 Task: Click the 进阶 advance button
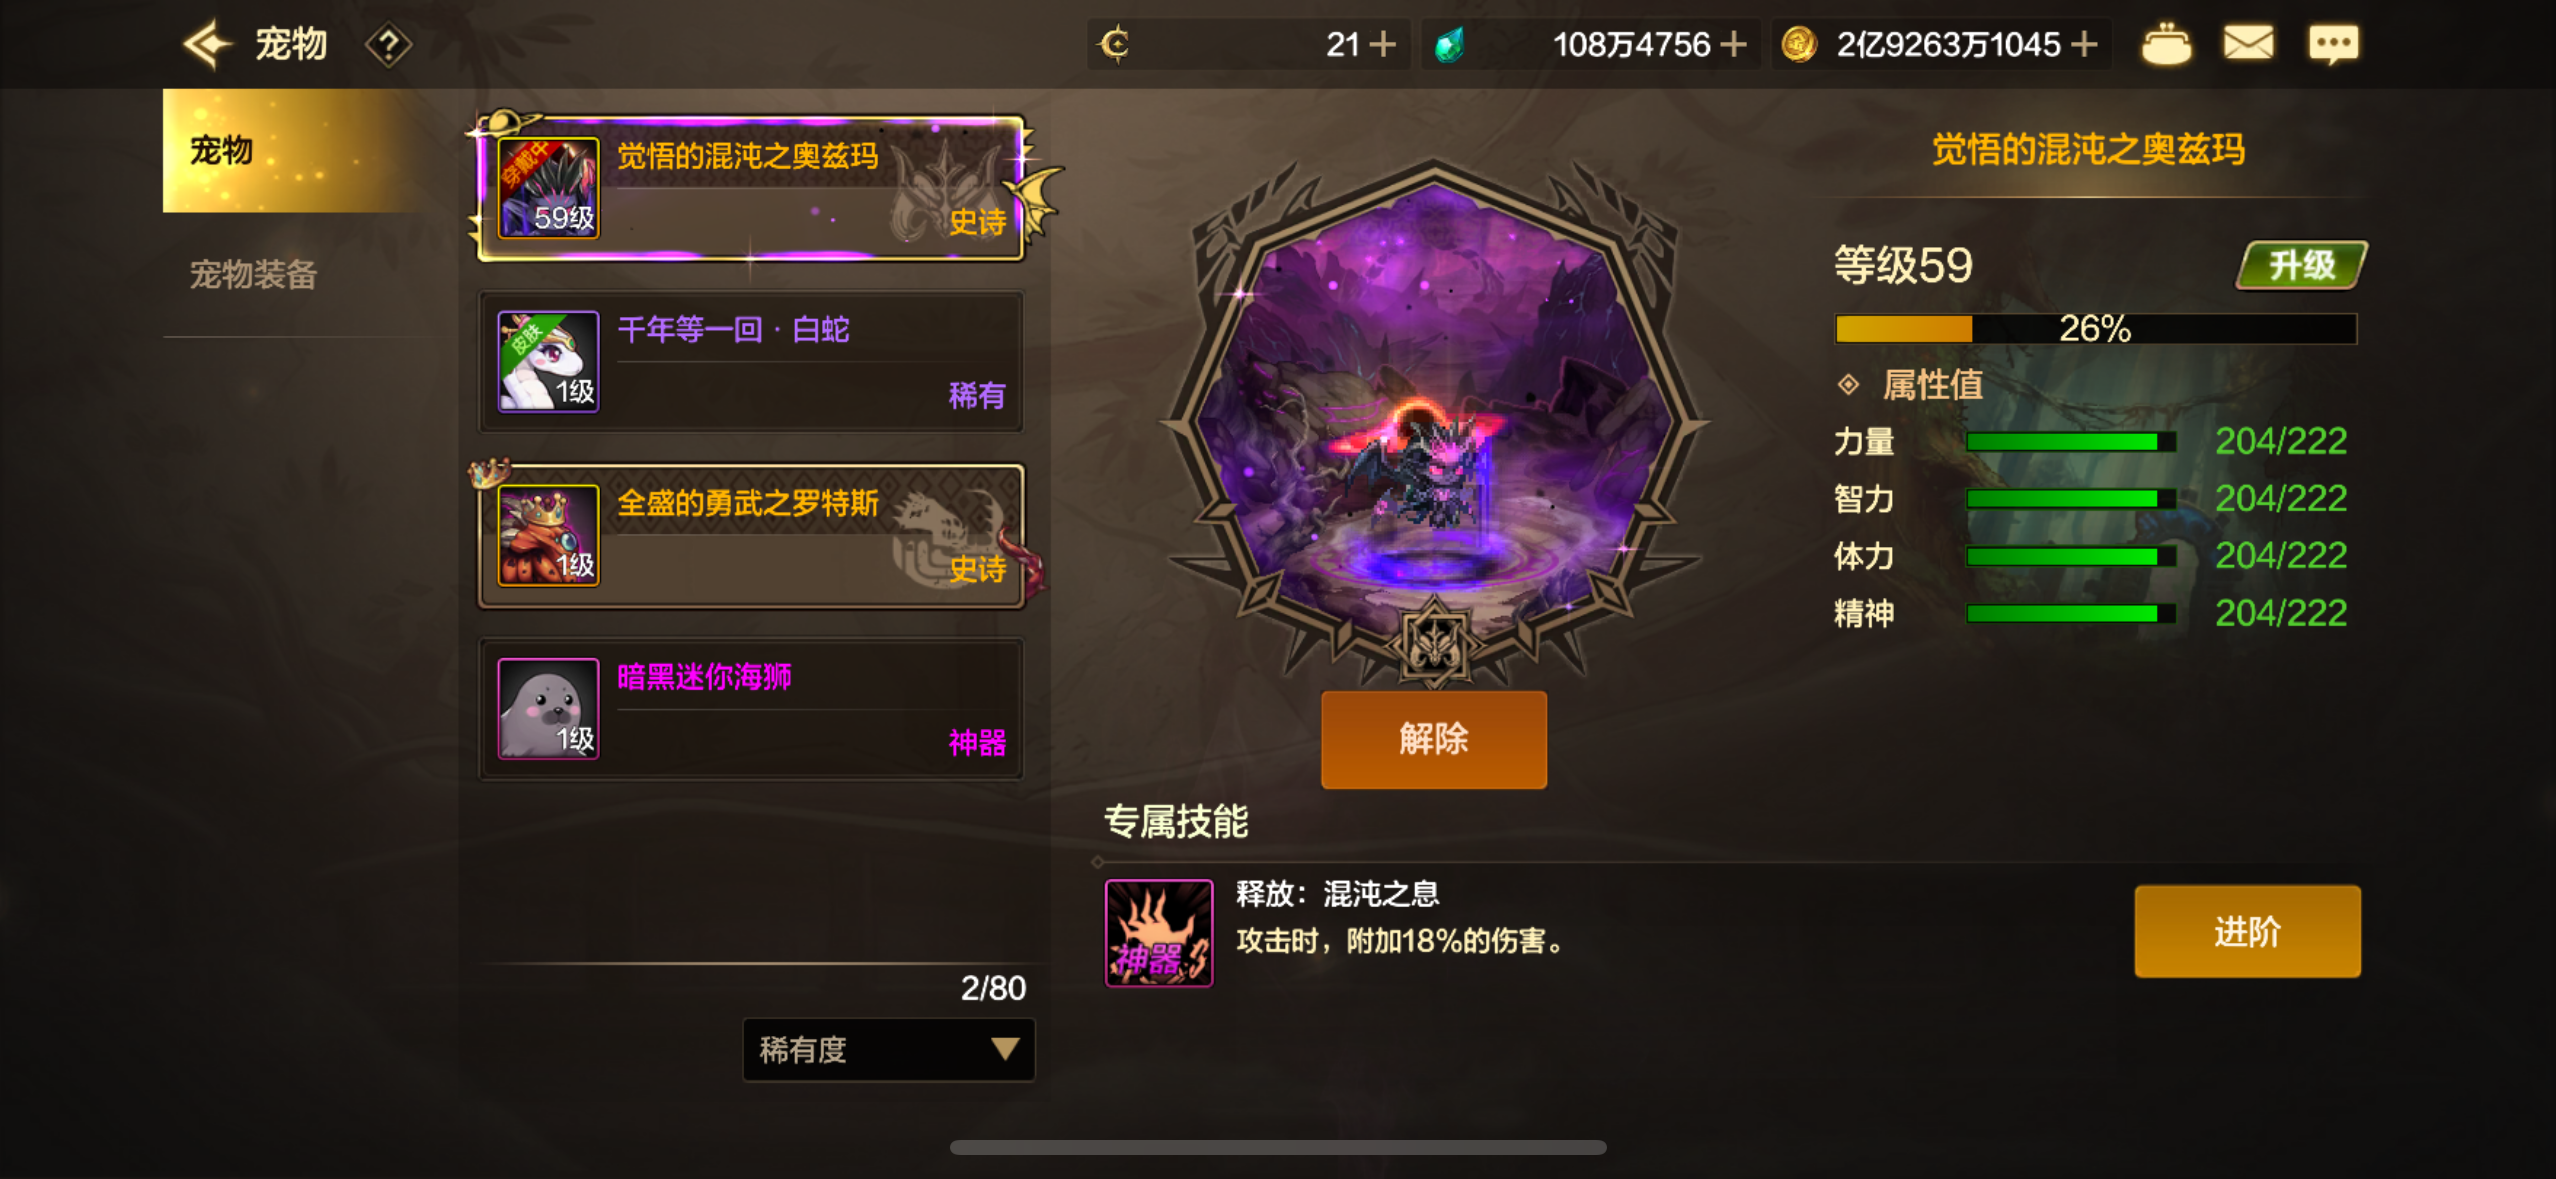(x=2247, y=931)
